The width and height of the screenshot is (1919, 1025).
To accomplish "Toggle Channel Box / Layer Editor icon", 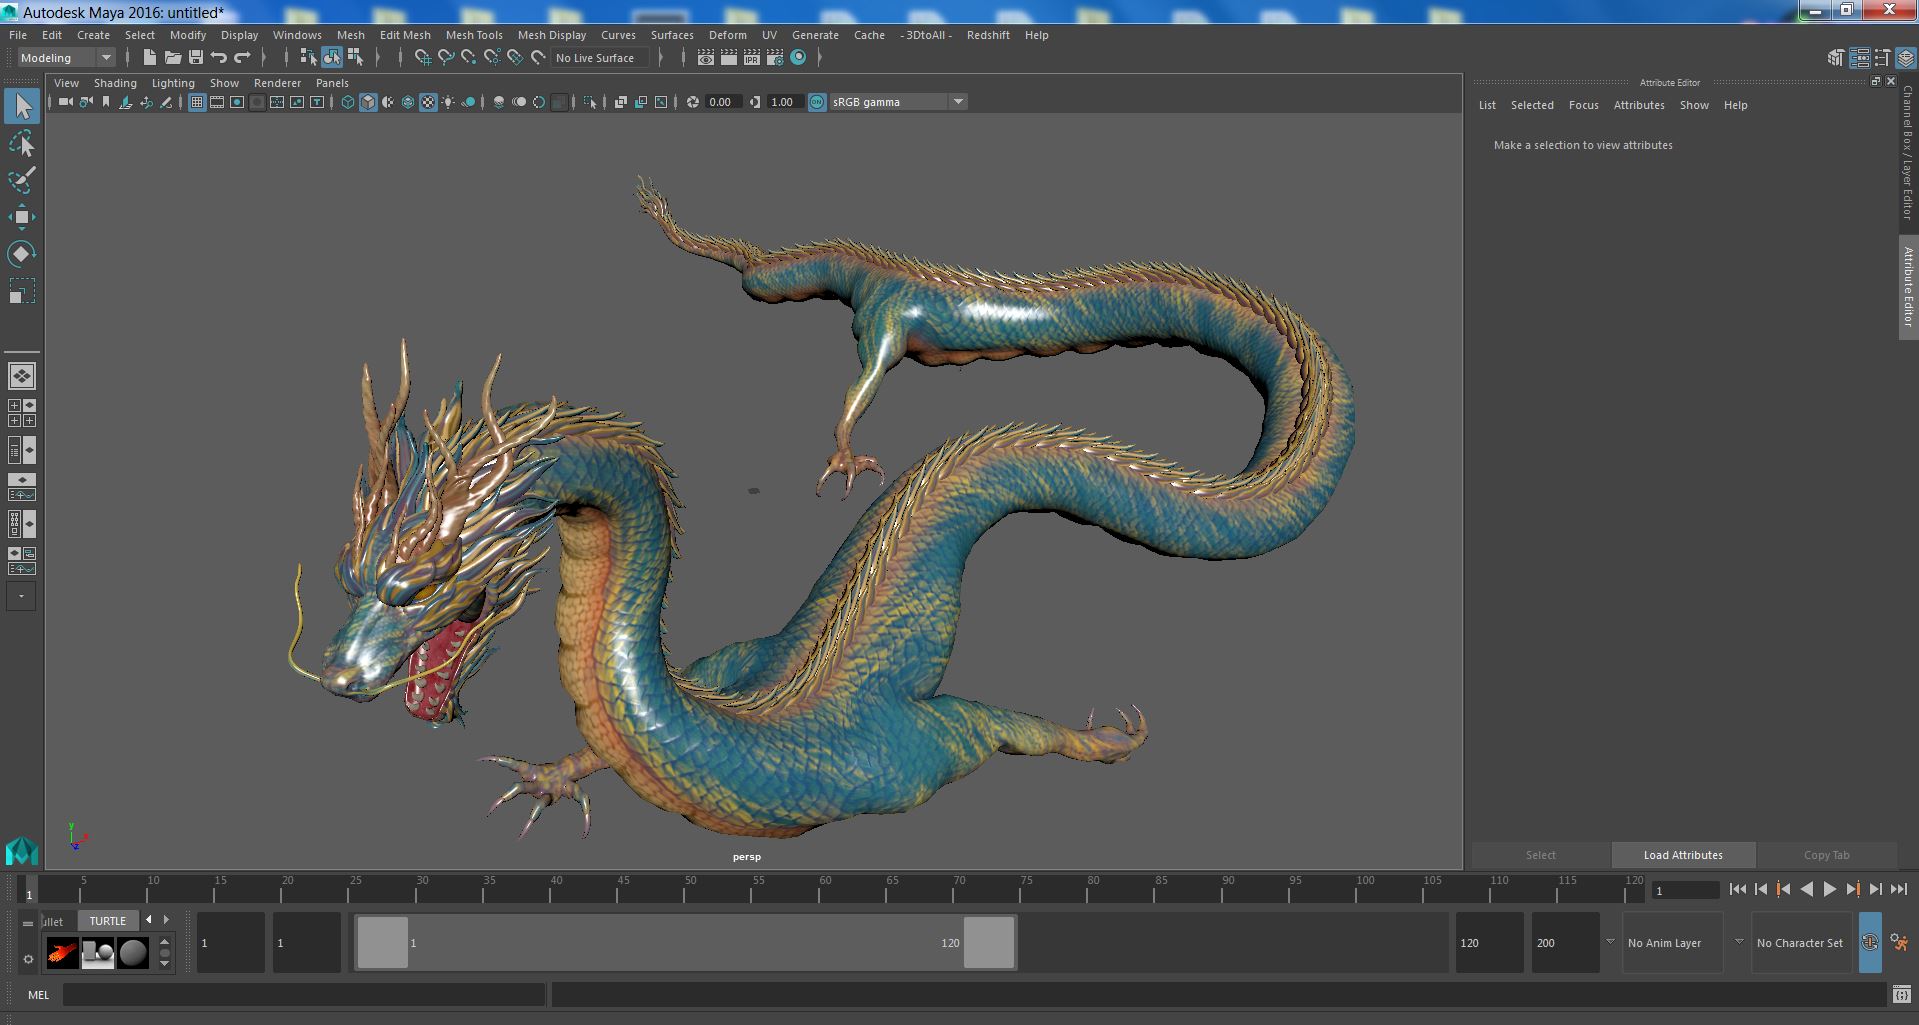I will click(x=1905, y=58).
